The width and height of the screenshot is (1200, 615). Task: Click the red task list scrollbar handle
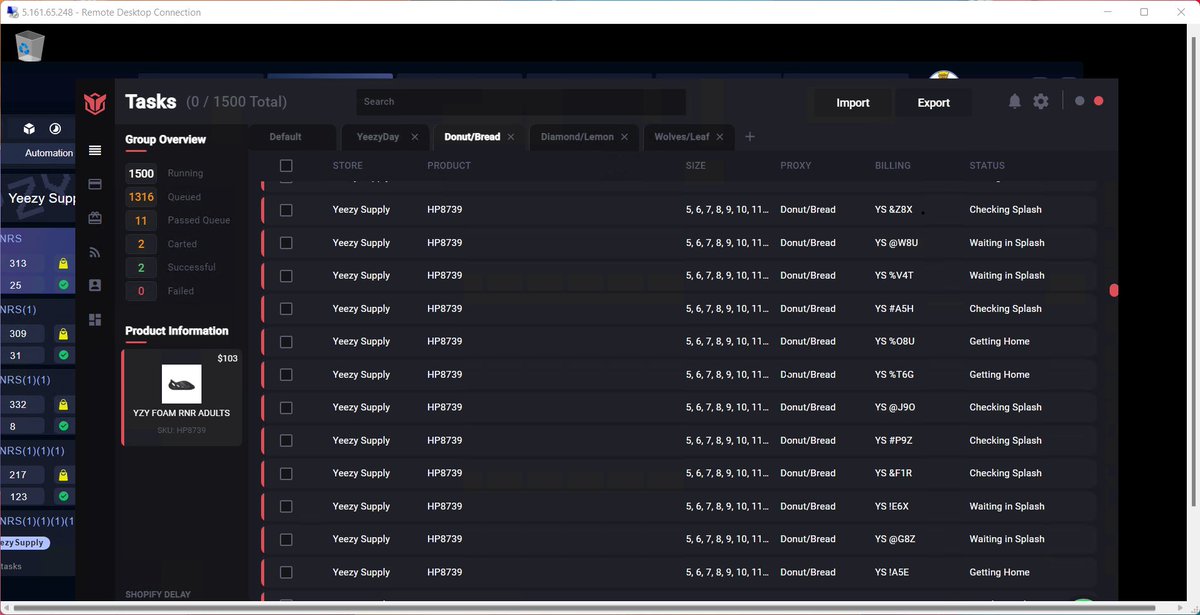[1114, 290]
